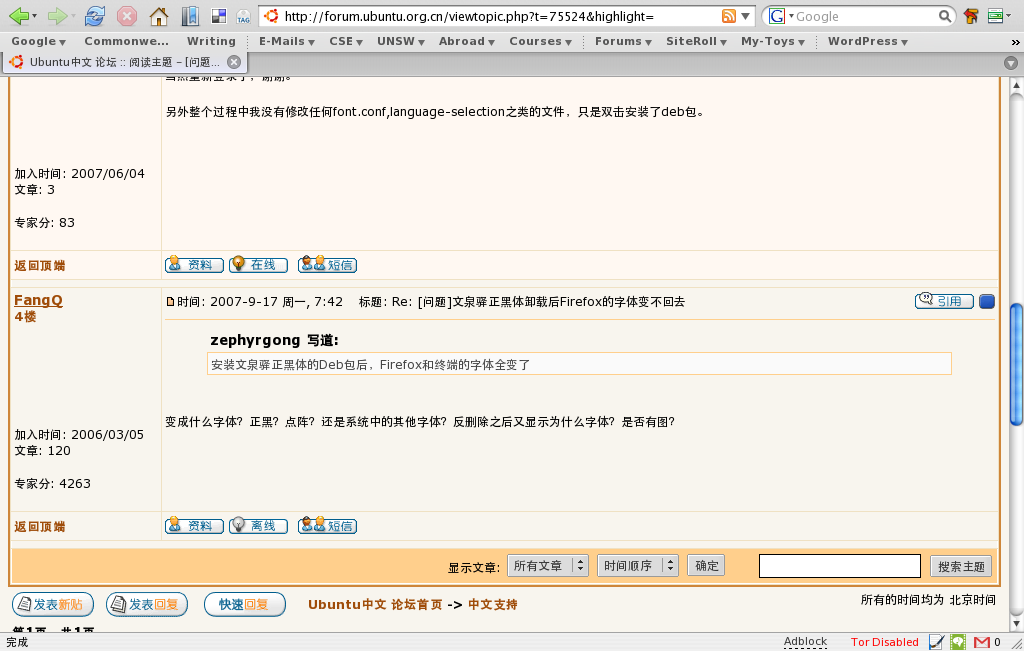Go back with the green left arrow
The width and height of the screenshot is (1024, 651).
point(18,16)
